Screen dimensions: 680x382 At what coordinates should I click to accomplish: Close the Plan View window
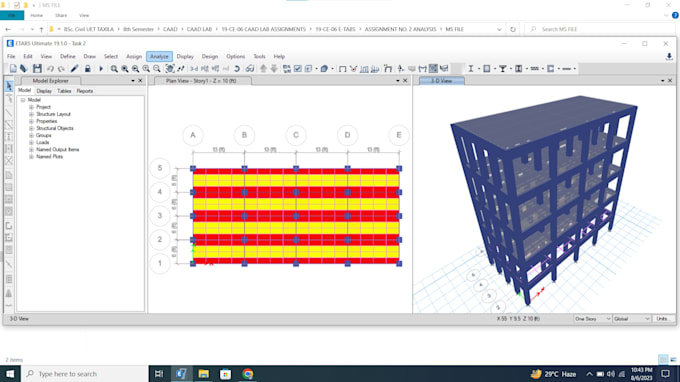pyautogui.click(x=405, y=81)
